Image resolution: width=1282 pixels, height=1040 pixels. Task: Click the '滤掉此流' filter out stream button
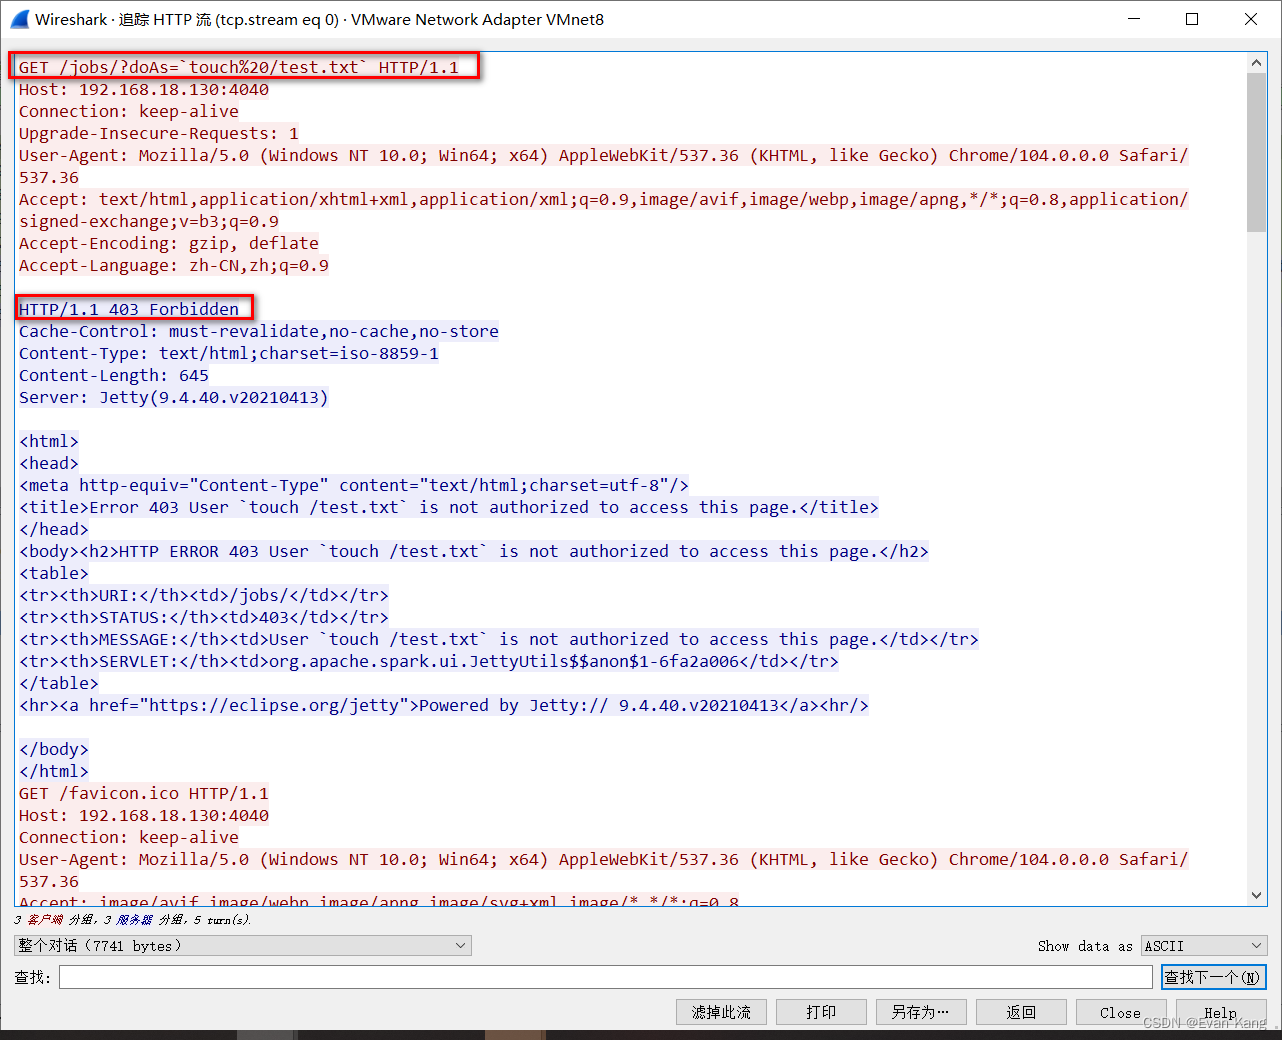point(721,1012)
